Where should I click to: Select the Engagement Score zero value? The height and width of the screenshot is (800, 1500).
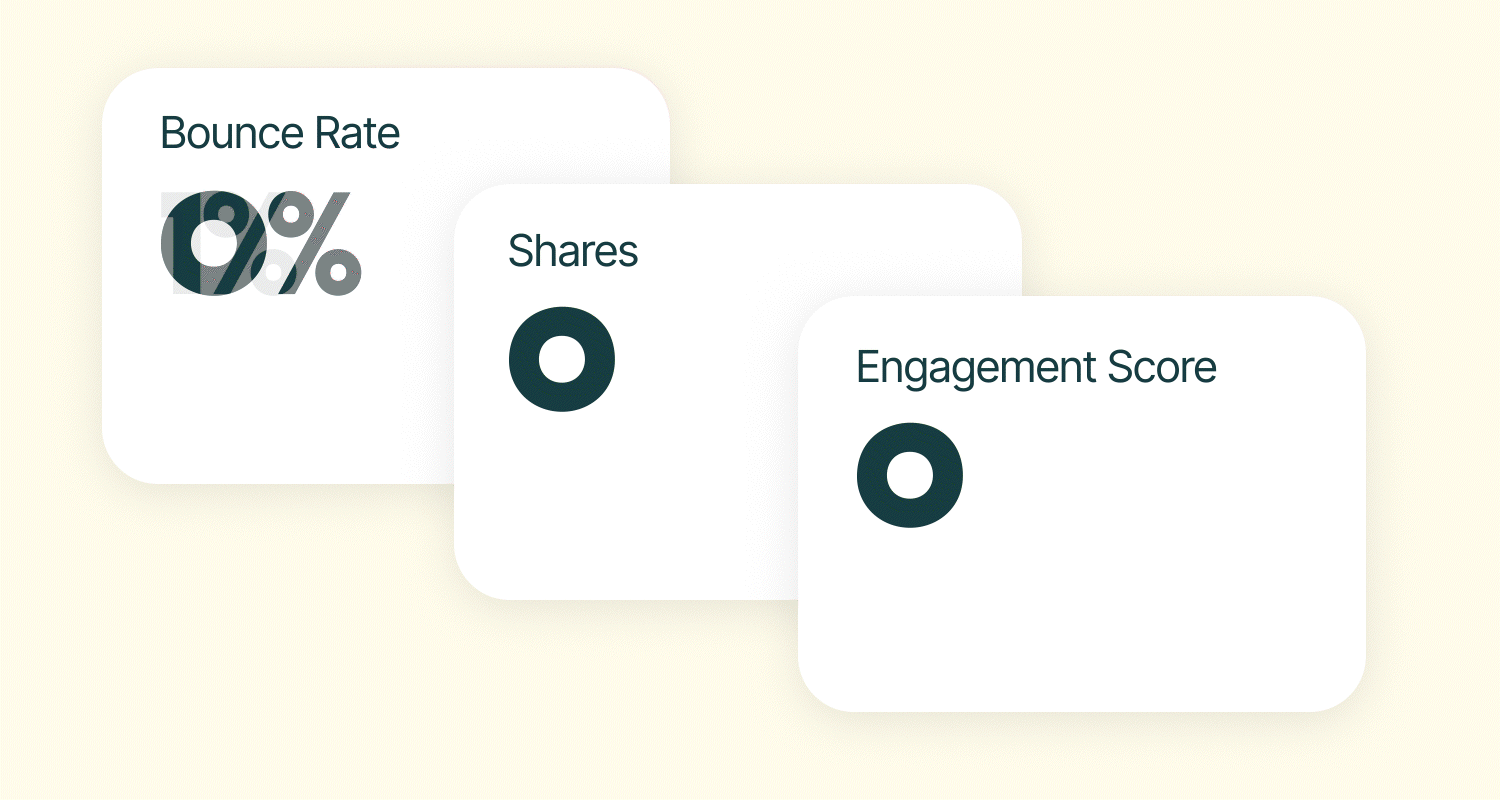pyautogui.click(x=910, y=475)
